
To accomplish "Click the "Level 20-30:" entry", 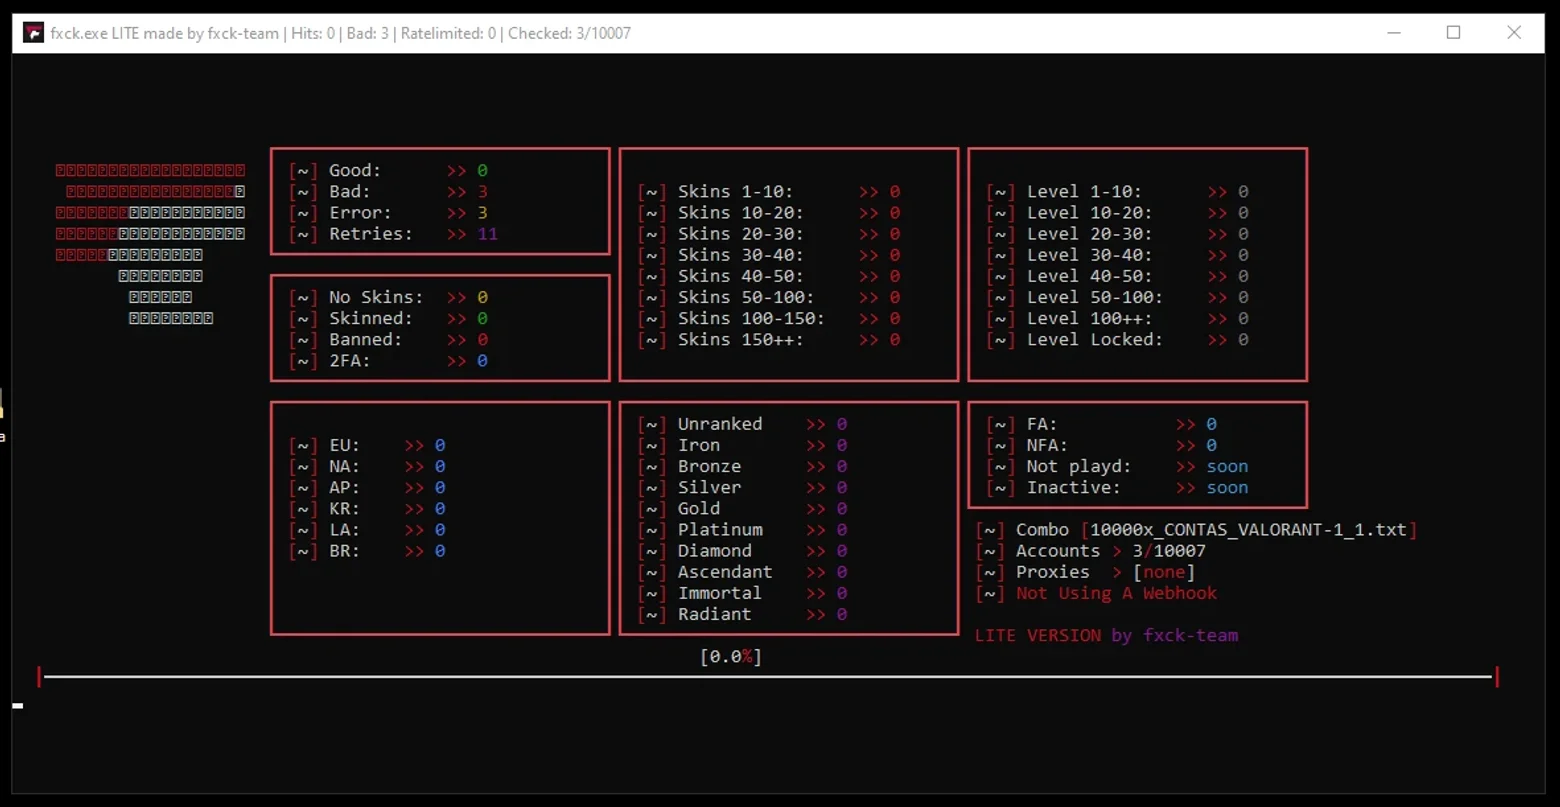I will tap(1118, 234).
